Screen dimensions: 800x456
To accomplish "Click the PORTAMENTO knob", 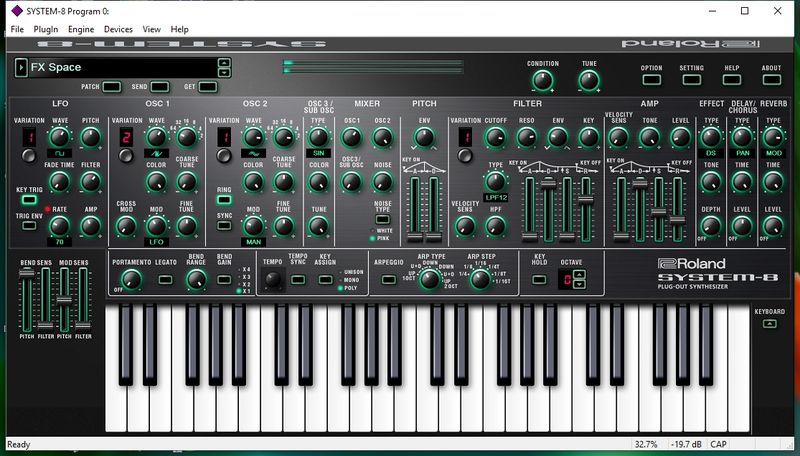I will [x=131, y=280].
